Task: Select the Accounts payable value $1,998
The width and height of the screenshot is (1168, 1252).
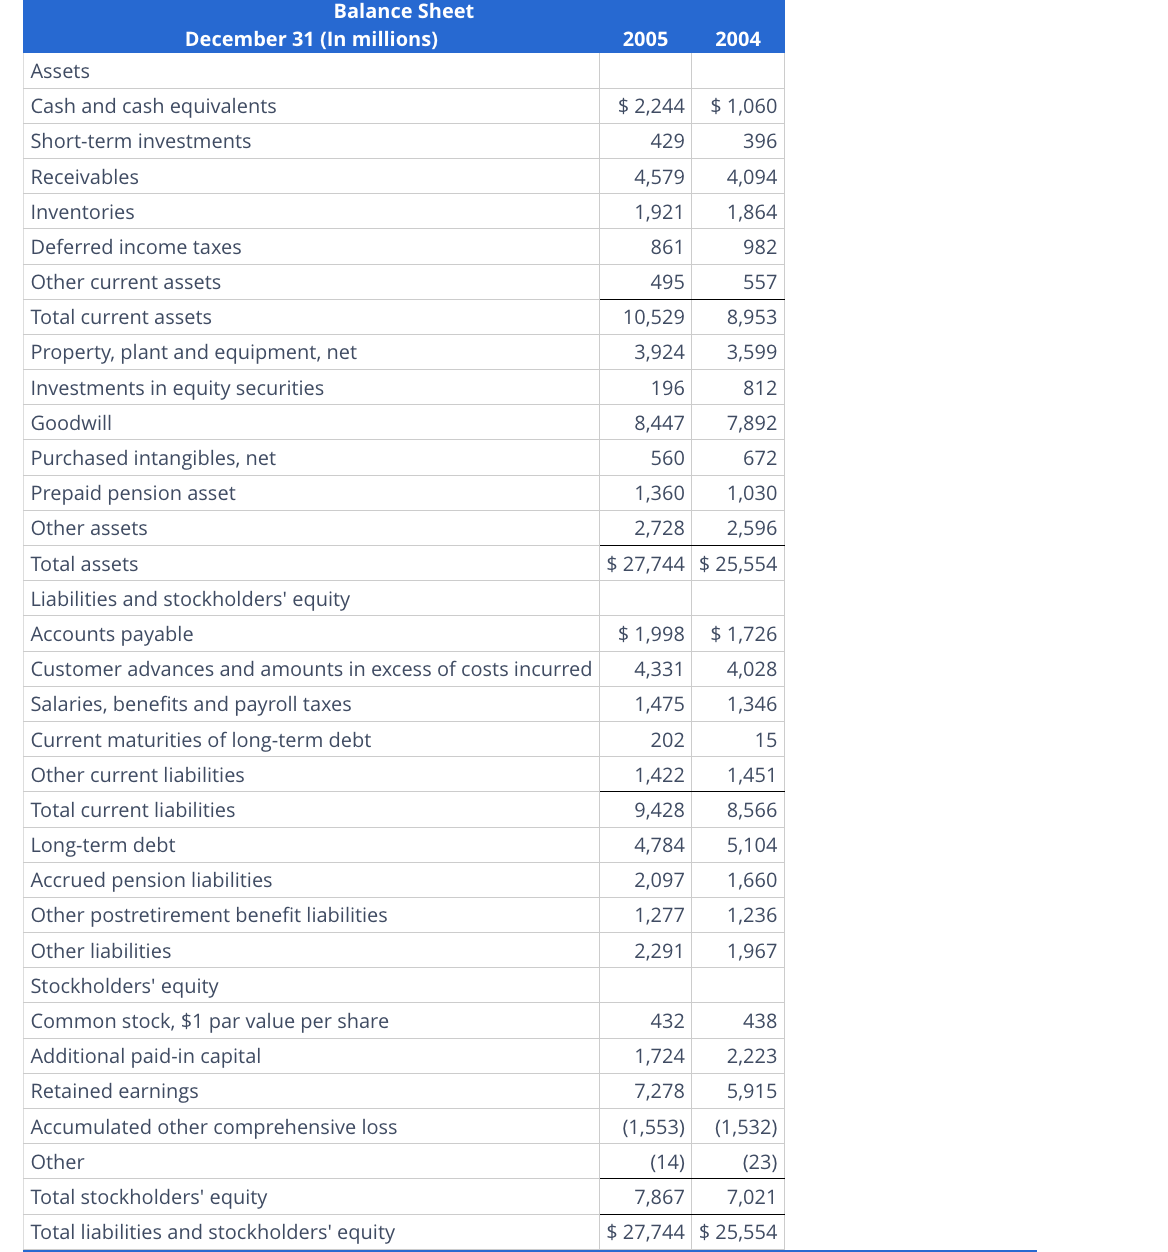Action: click(x=645, y=633)
